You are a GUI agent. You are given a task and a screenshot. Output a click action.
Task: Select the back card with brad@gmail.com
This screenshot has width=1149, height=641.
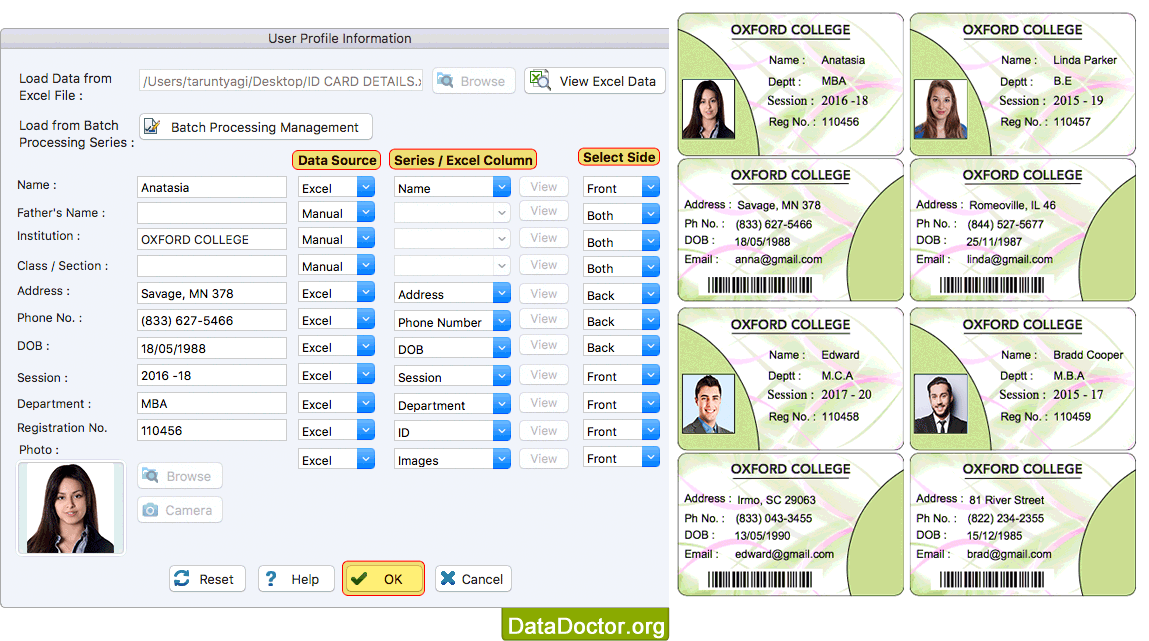(x=1022, y=525)
